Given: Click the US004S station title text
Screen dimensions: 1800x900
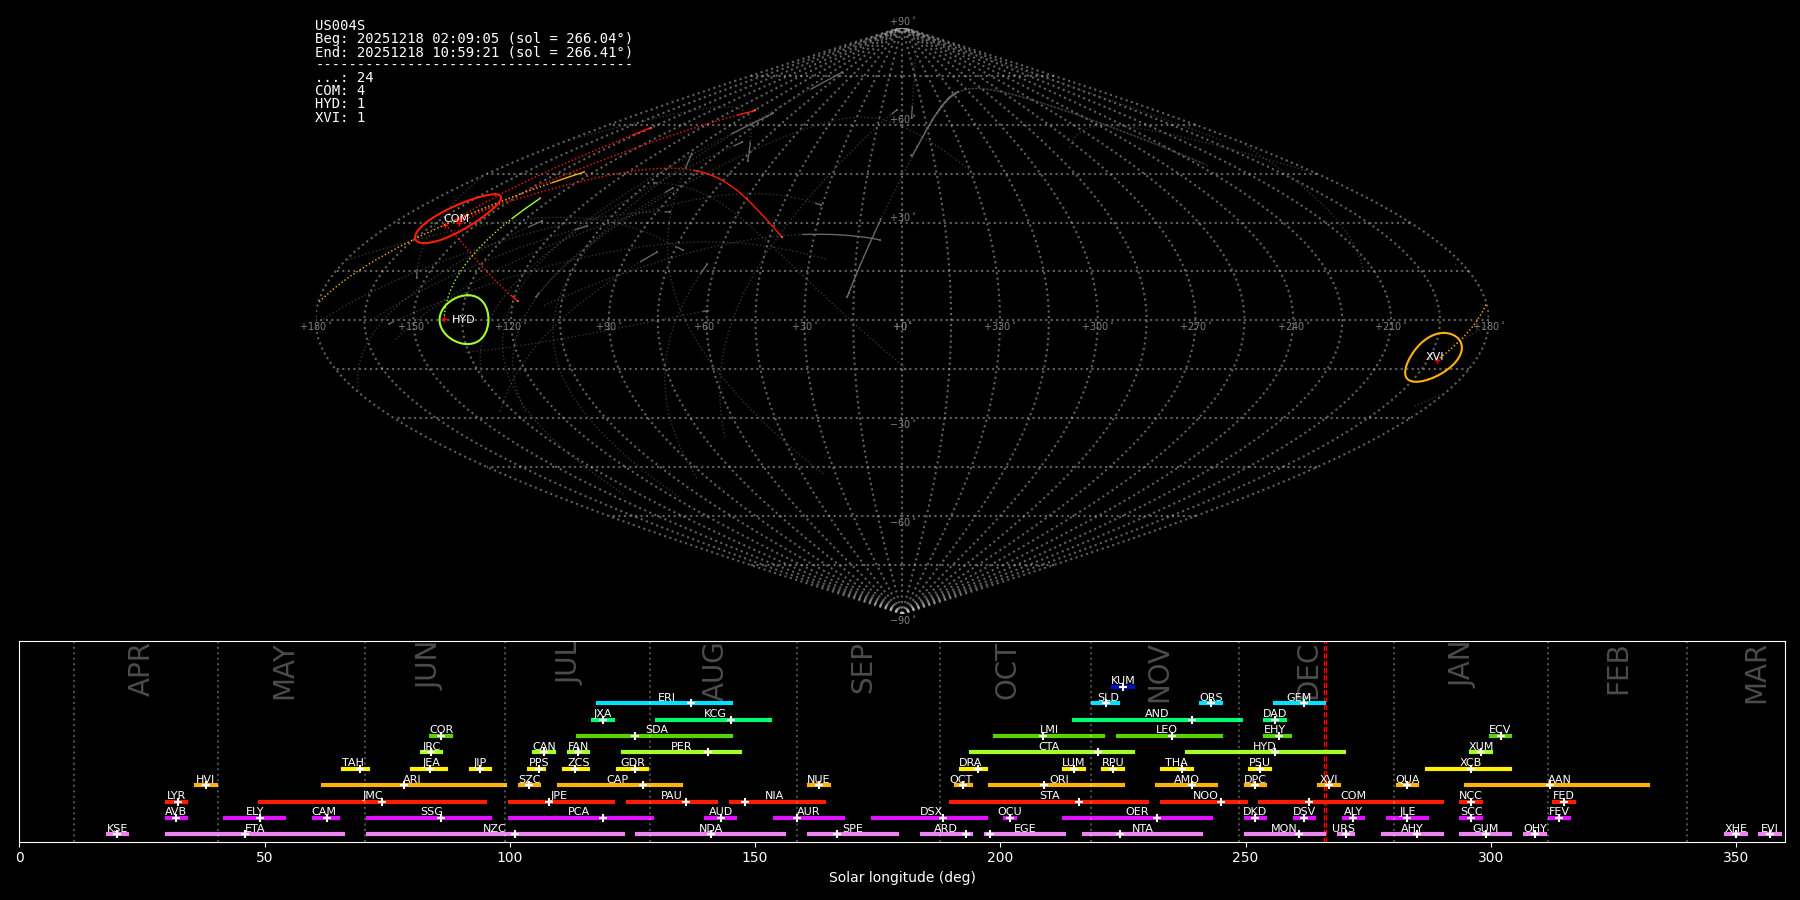Looking at the screenshot, I should 340,26.
